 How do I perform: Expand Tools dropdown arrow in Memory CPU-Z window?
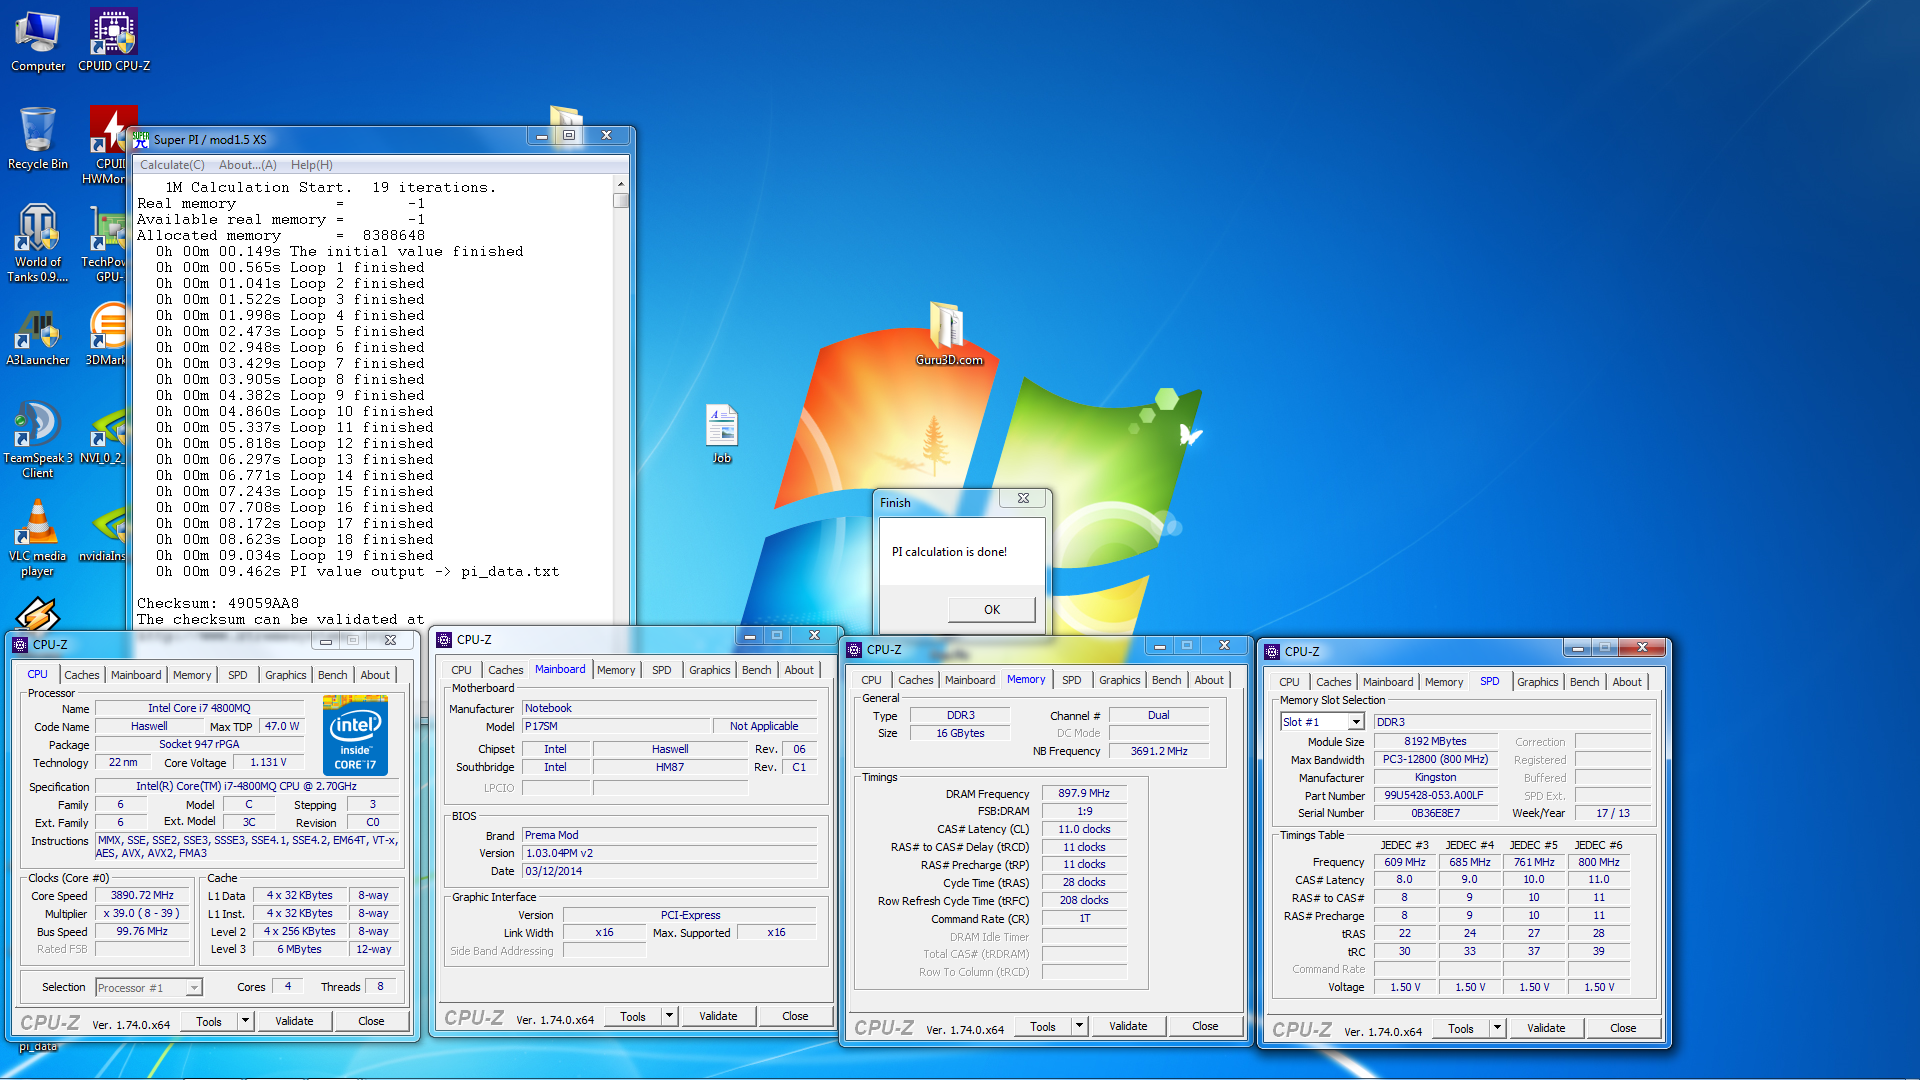(x=1079, y=1026)
